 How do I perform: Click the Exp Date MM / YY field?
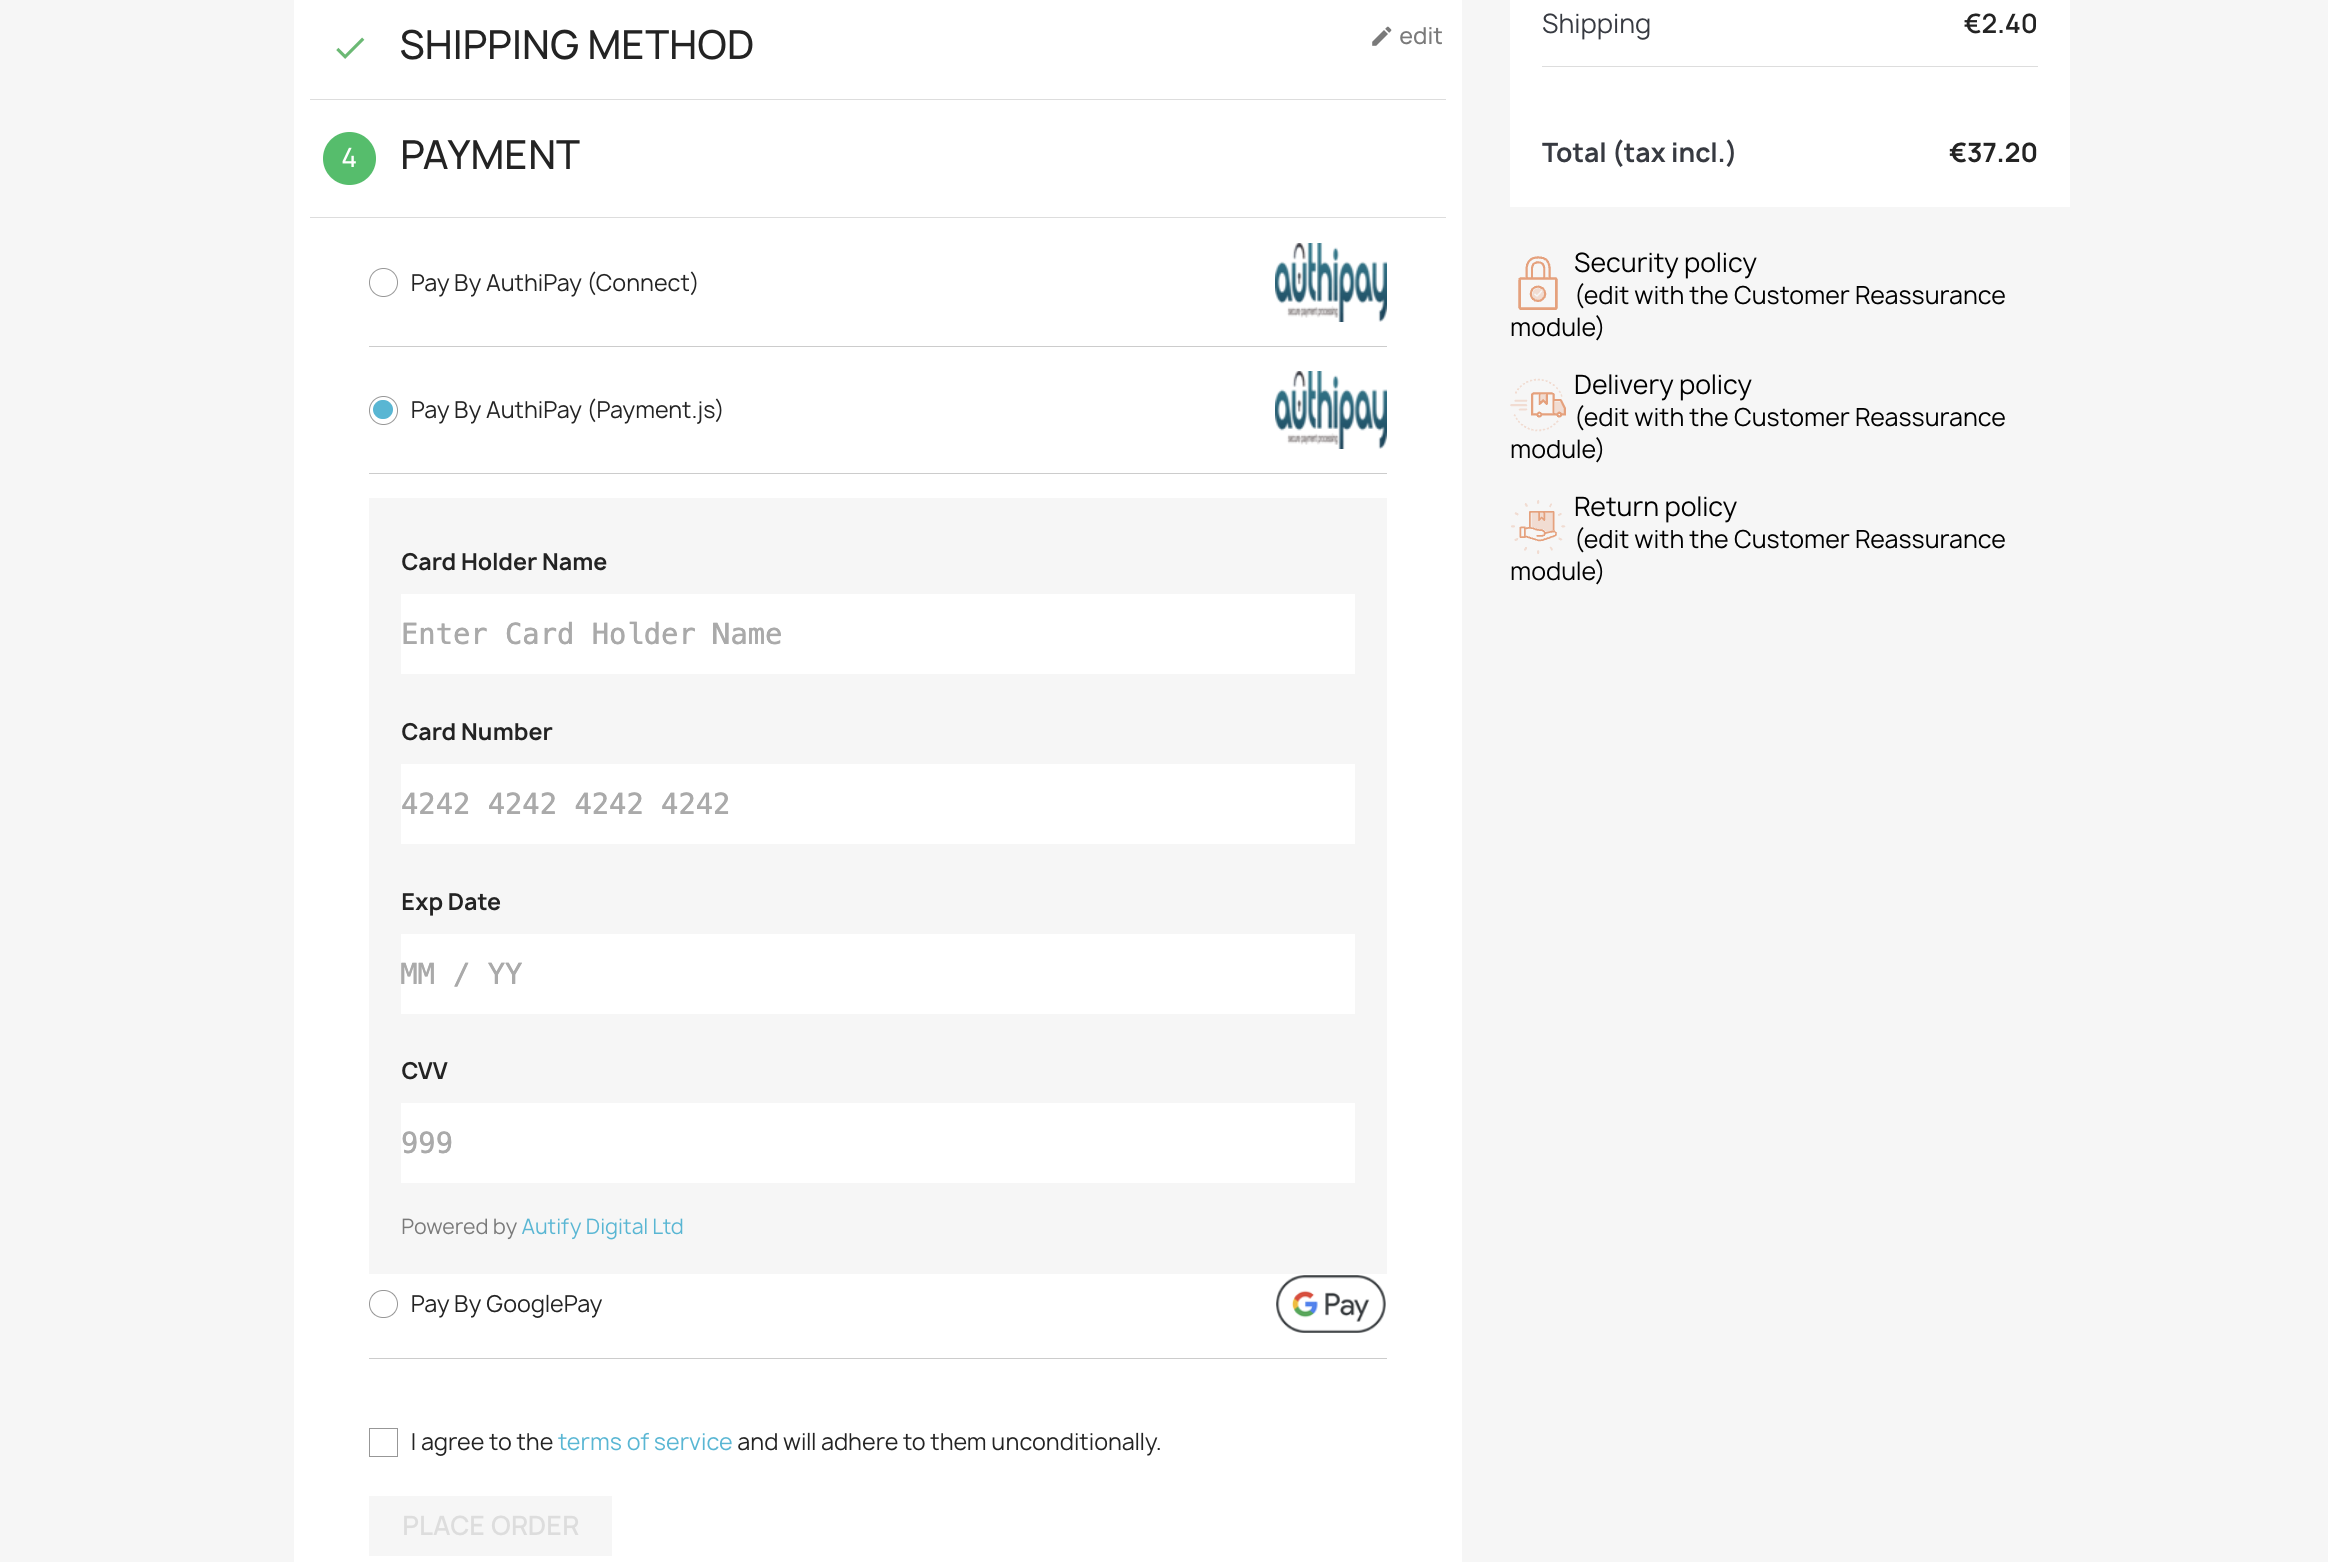click(877, 974)
